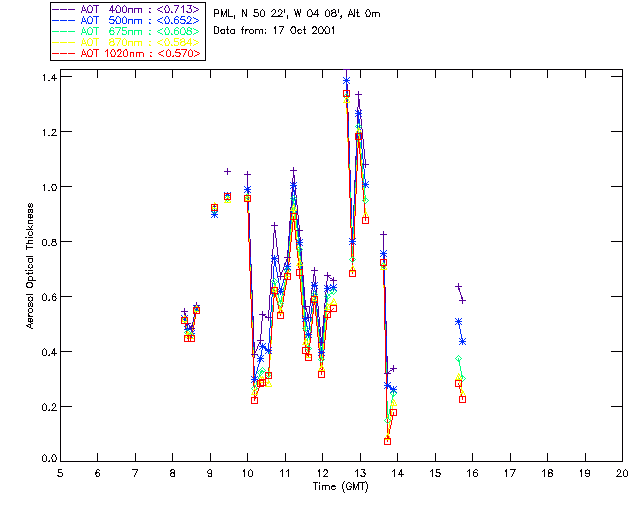
Task: Click the AOT 400nm legend entry
Action: [127, 9]
